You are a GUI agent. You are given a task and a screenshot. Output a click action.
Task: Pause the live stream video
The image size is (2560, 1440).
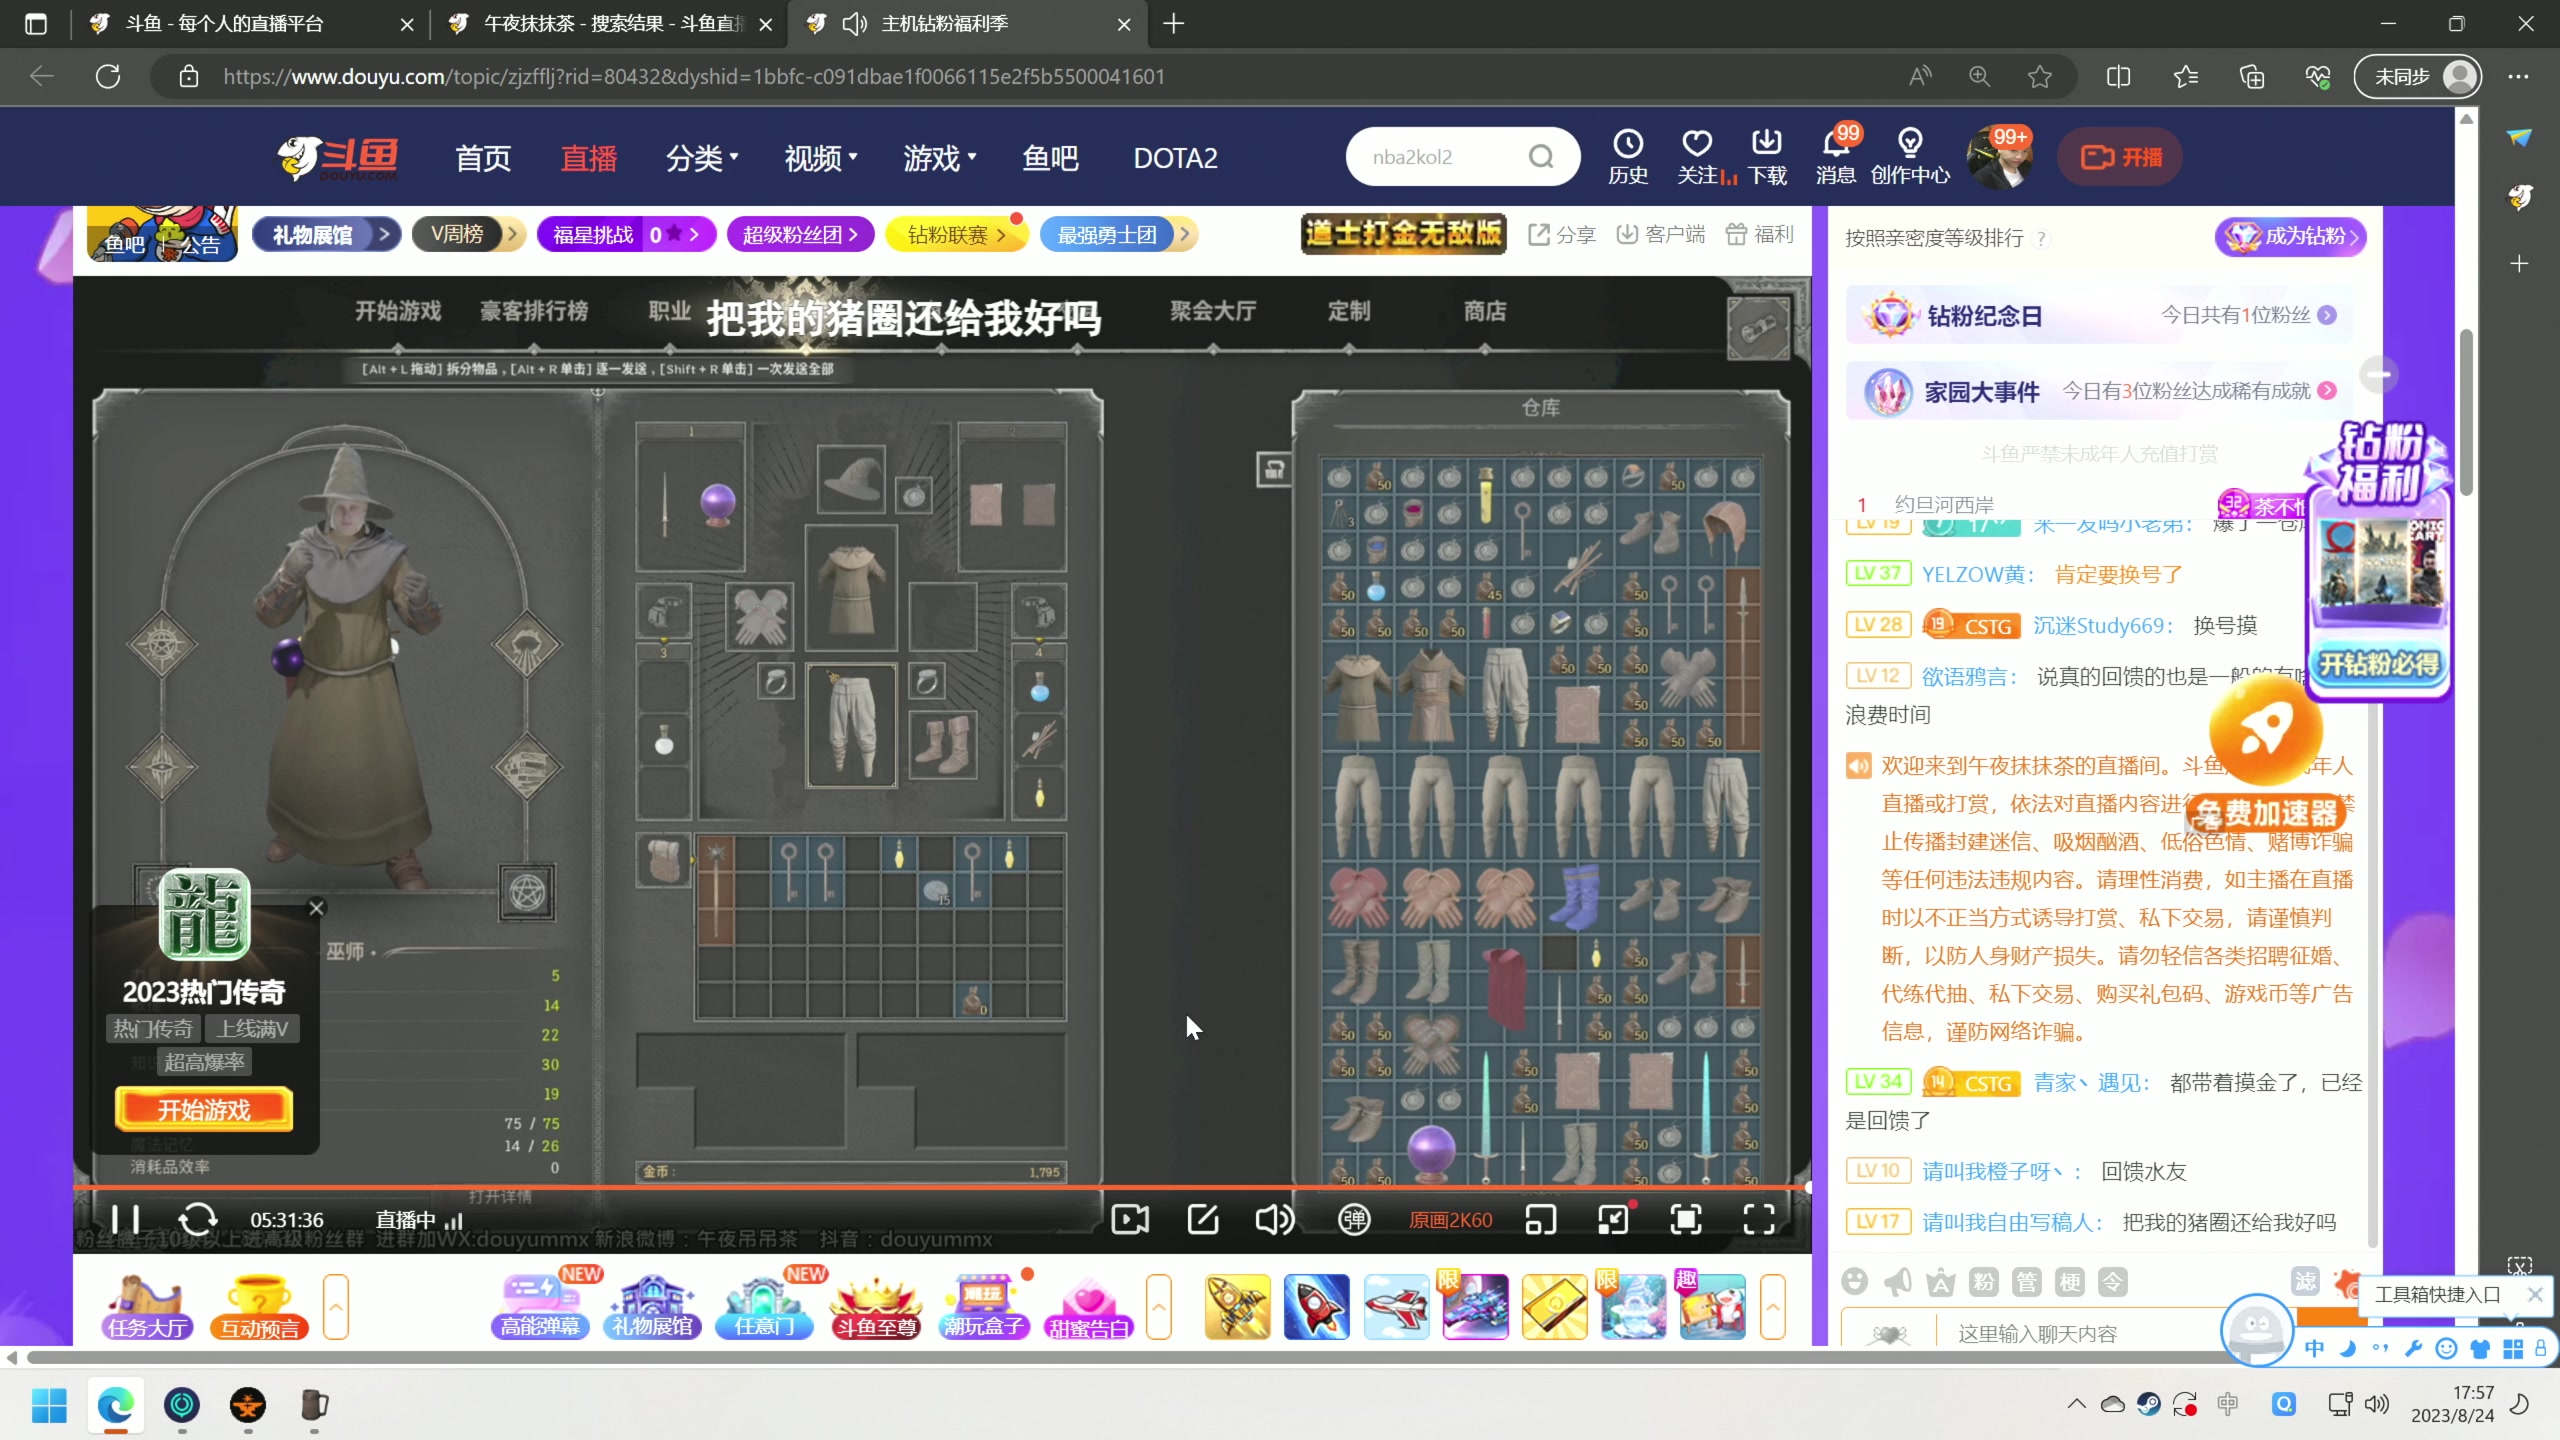pos(125,1219)
